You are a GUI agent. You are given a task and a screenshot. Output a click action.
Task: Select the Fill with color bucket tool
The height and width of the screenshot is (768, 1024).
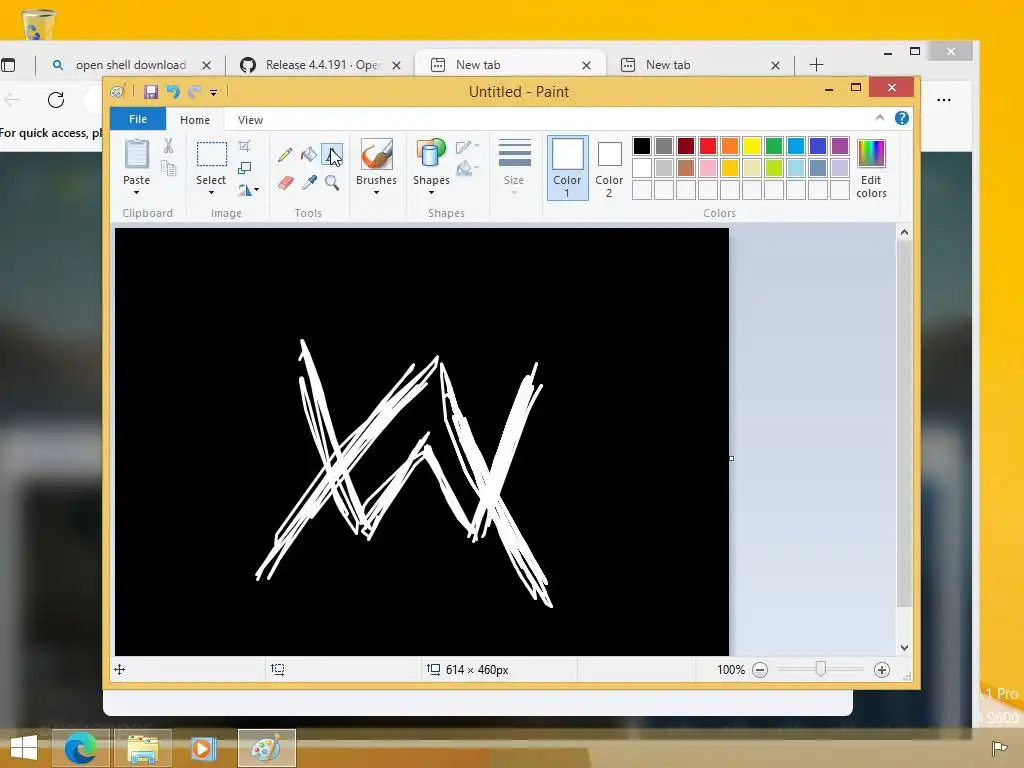(x=308, y=155)
